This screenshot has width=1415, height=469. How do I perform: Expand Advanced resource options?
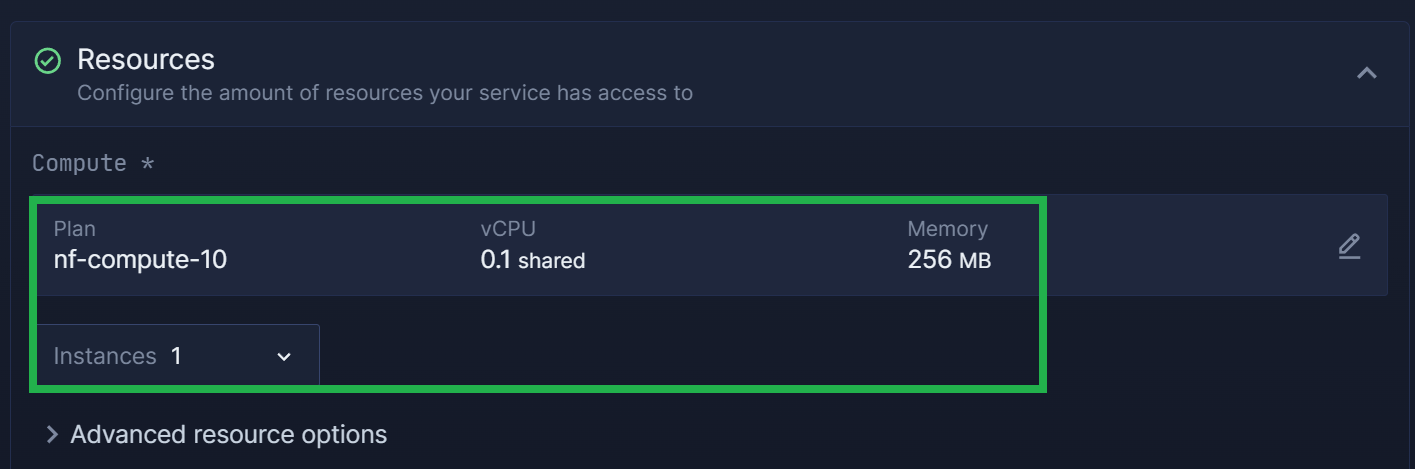click(x=216, y=435)
